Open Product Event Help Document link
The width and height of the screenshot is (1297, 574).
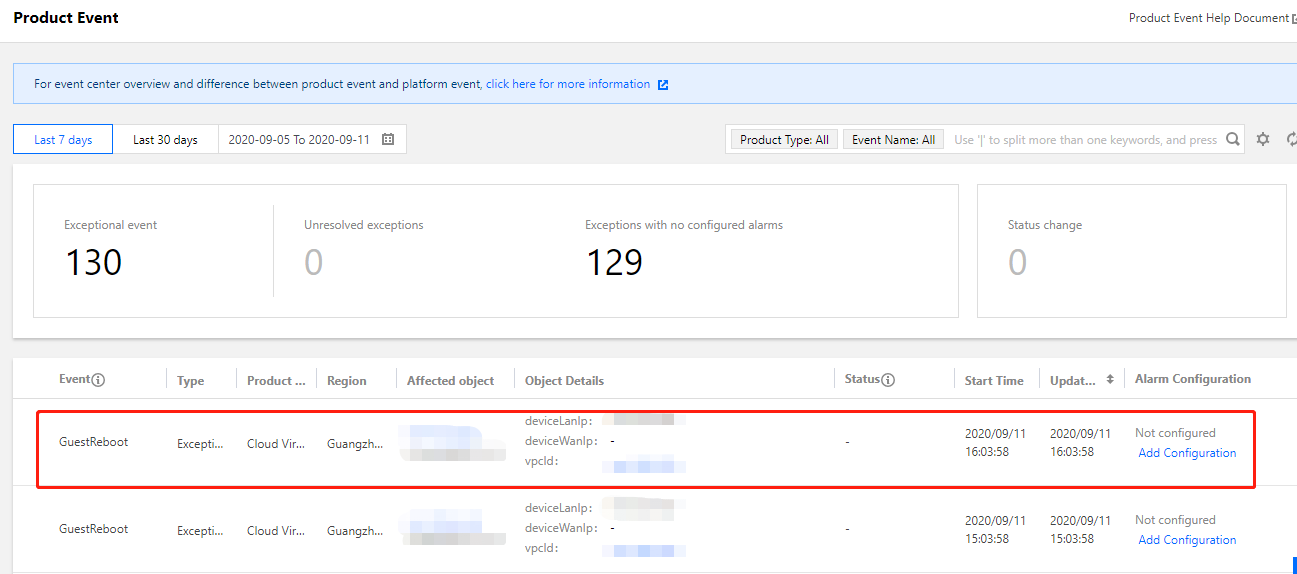coord(1208,18)
